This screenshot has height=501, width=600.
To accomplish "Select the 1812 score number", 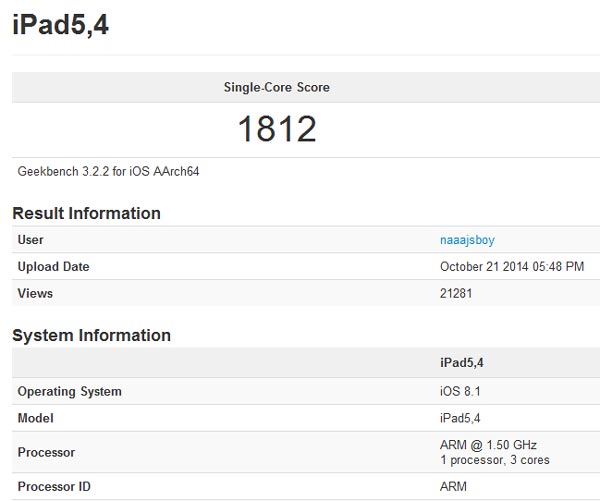I will [277, 128].
